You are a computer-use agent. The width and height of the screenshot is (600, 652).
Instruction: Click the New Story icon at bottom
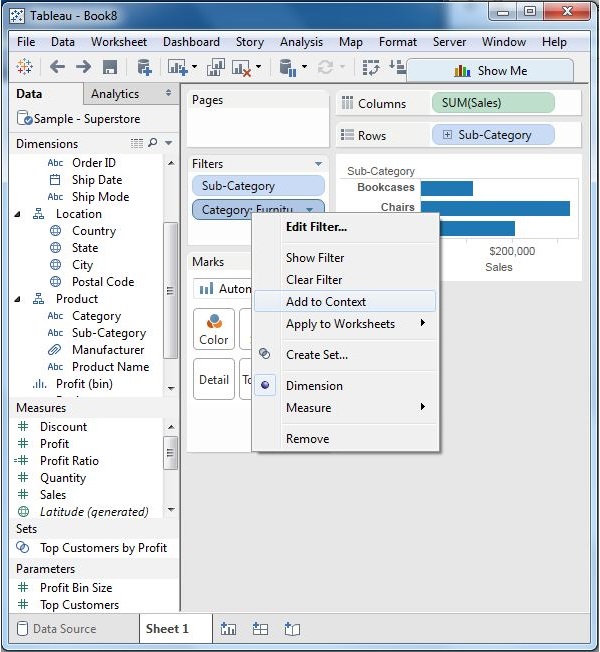(292, 629)
